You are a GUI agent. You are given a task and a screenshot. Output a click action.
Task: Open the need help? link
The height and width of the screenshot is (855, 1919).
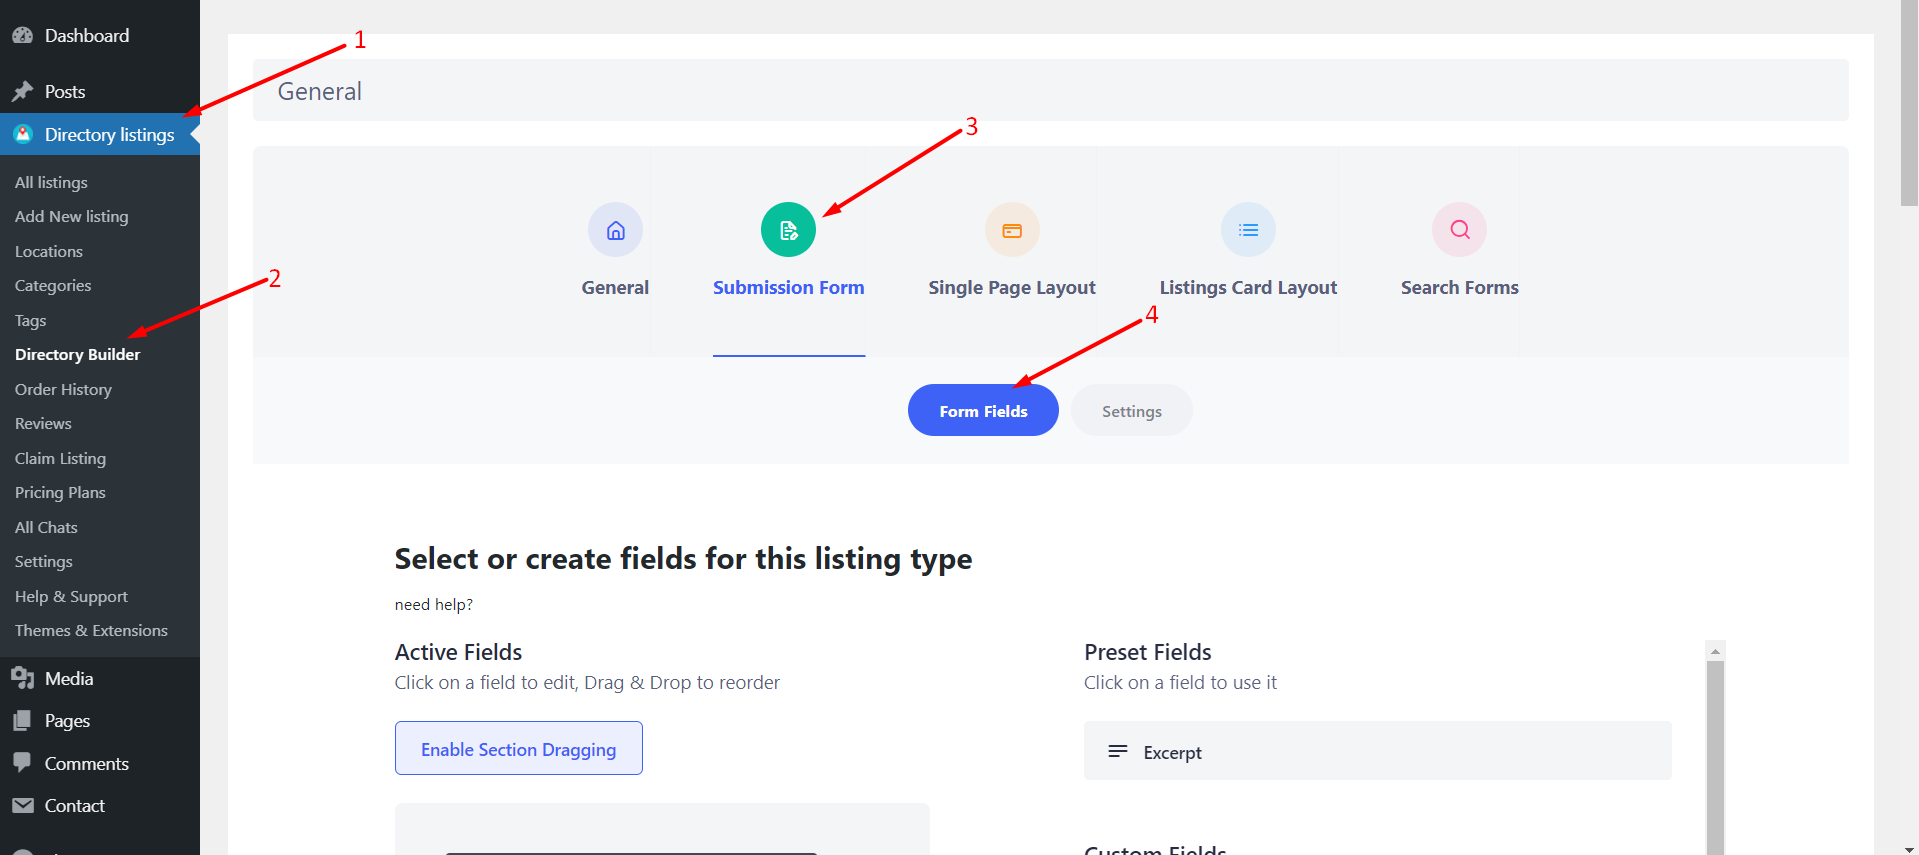tap(433, 604)
